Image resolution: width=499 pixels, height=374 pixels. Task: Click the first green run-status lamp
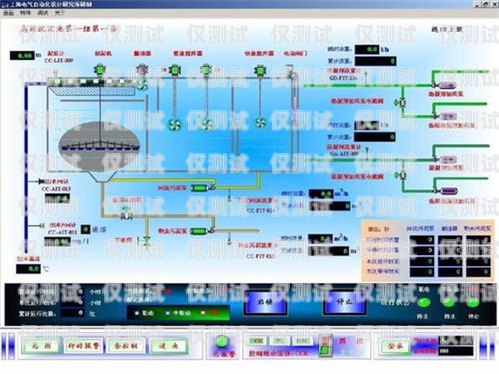[424, 303]
